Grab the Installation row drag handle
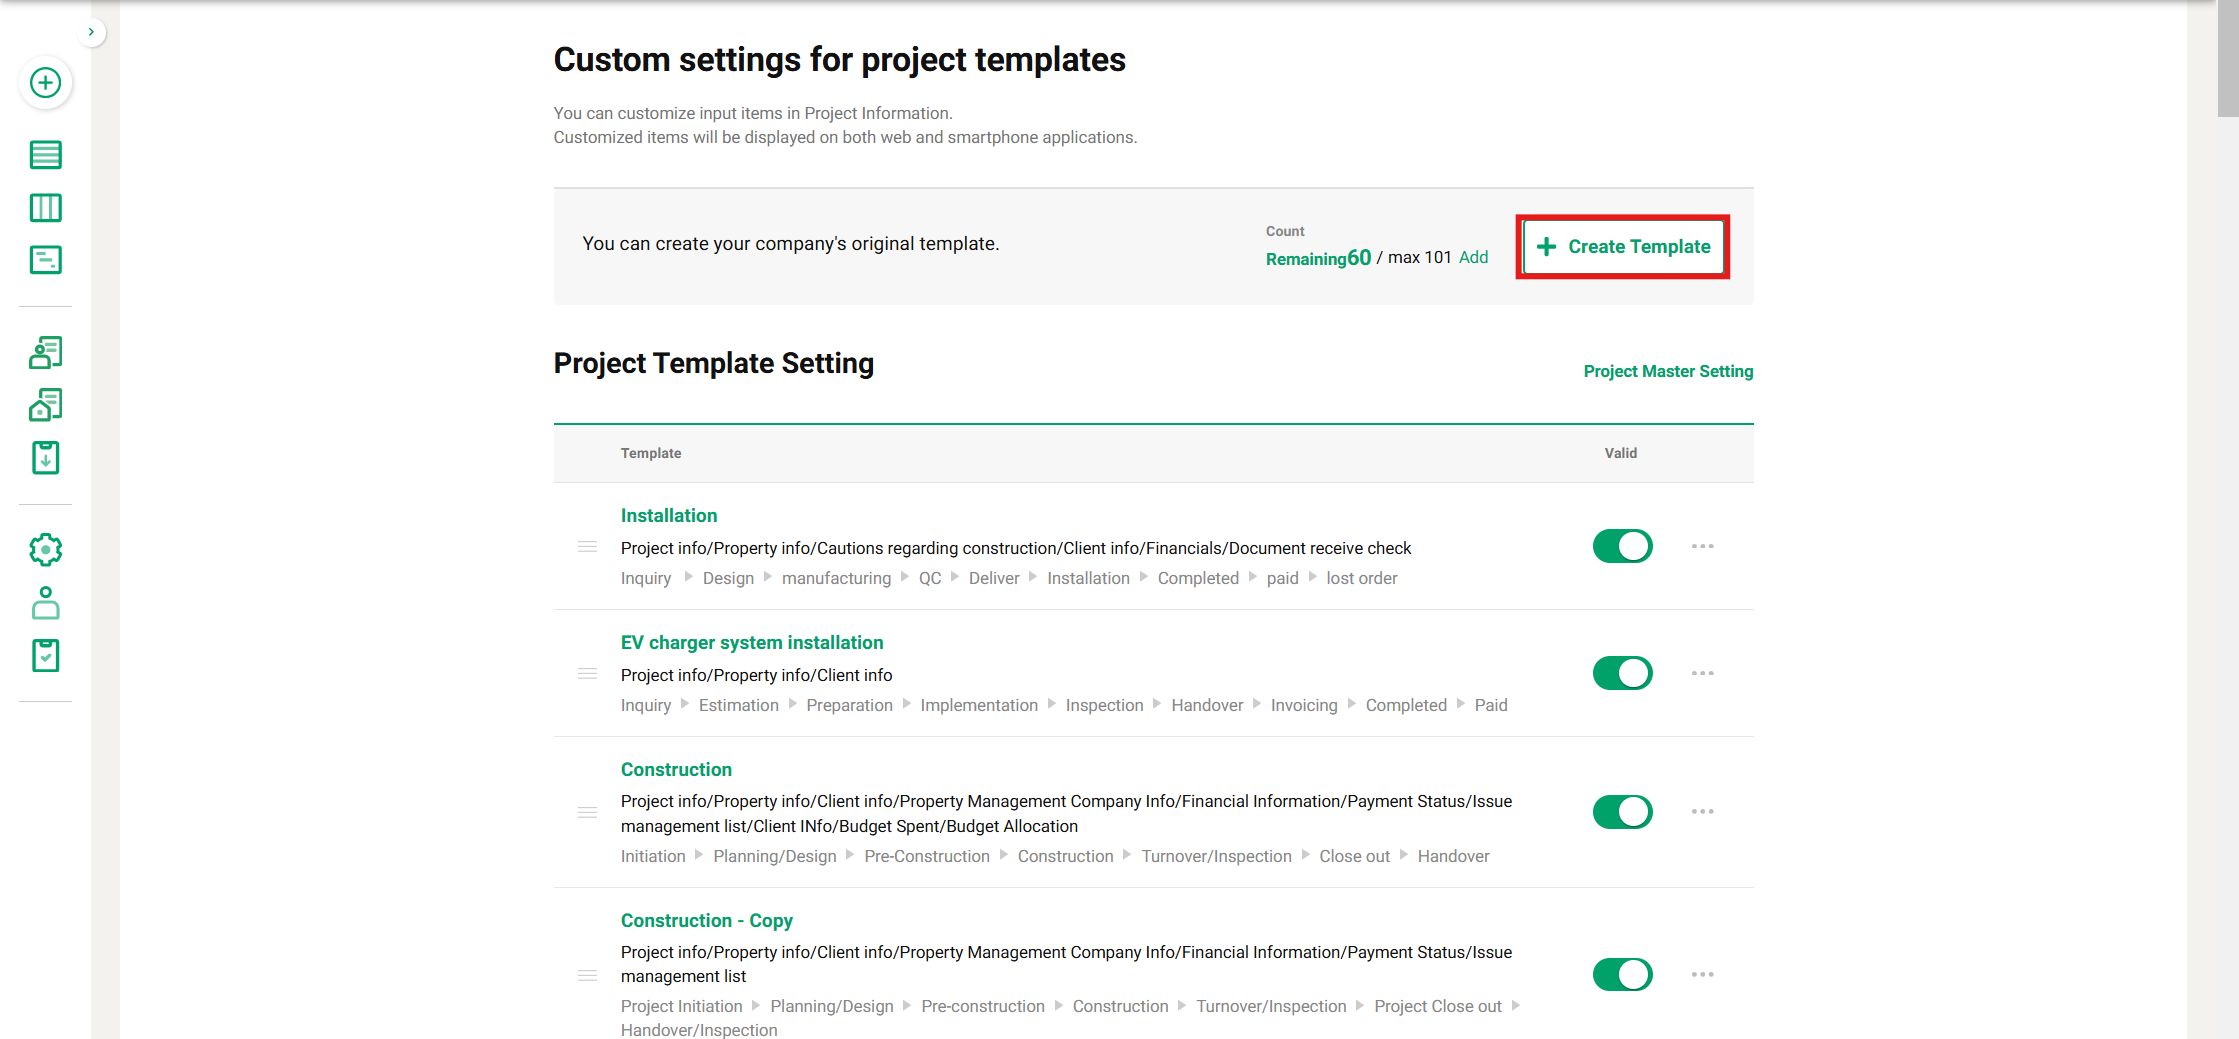2239x1039 pixels. tap(588, 547)
